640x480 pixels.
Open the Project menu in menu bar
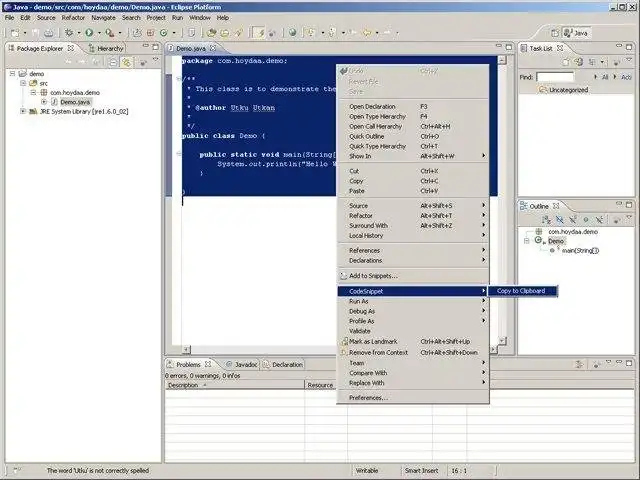click(156, 18)
